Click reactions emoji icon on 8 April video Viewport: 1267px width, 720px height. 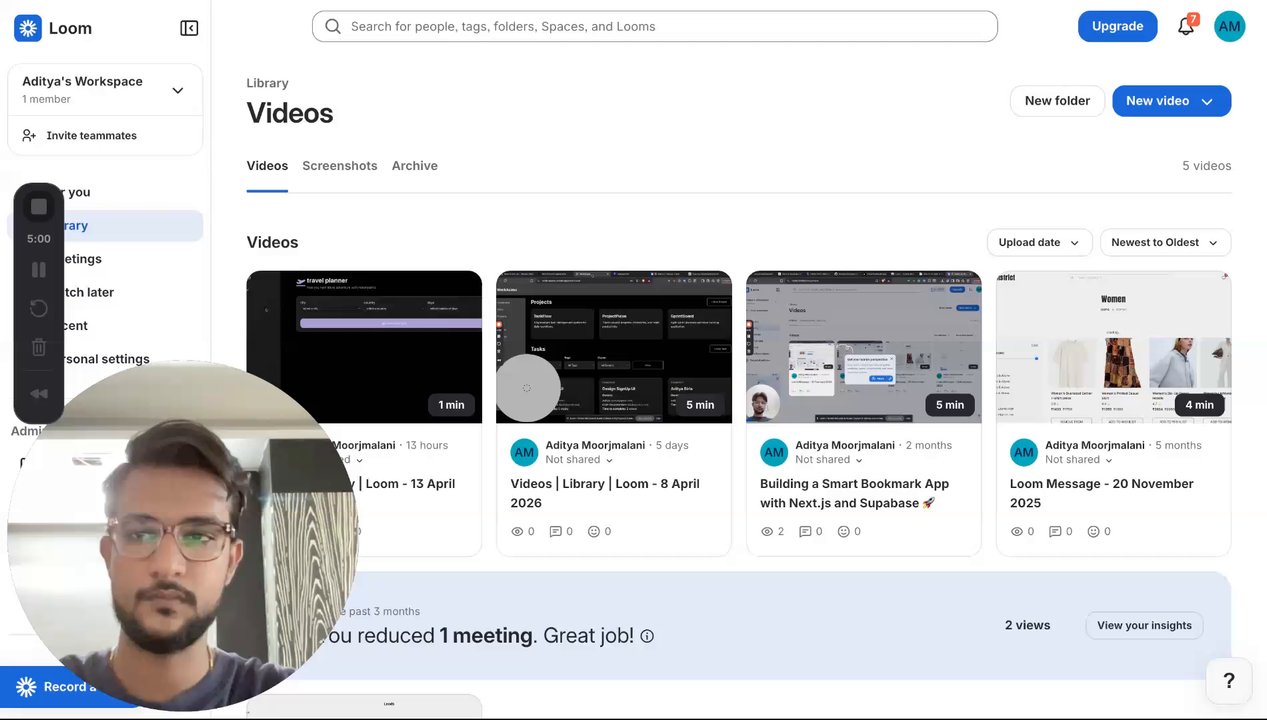(594, 532)
